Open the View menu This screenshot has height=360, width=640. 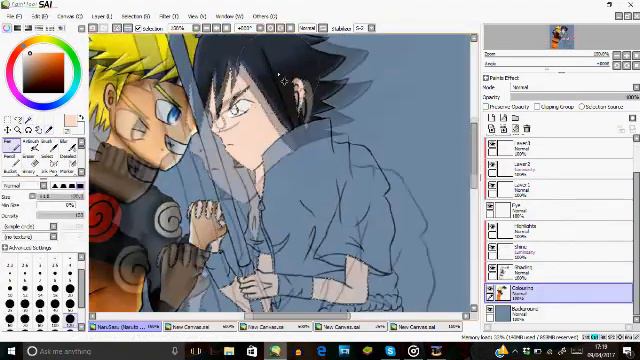coord(197,16)
